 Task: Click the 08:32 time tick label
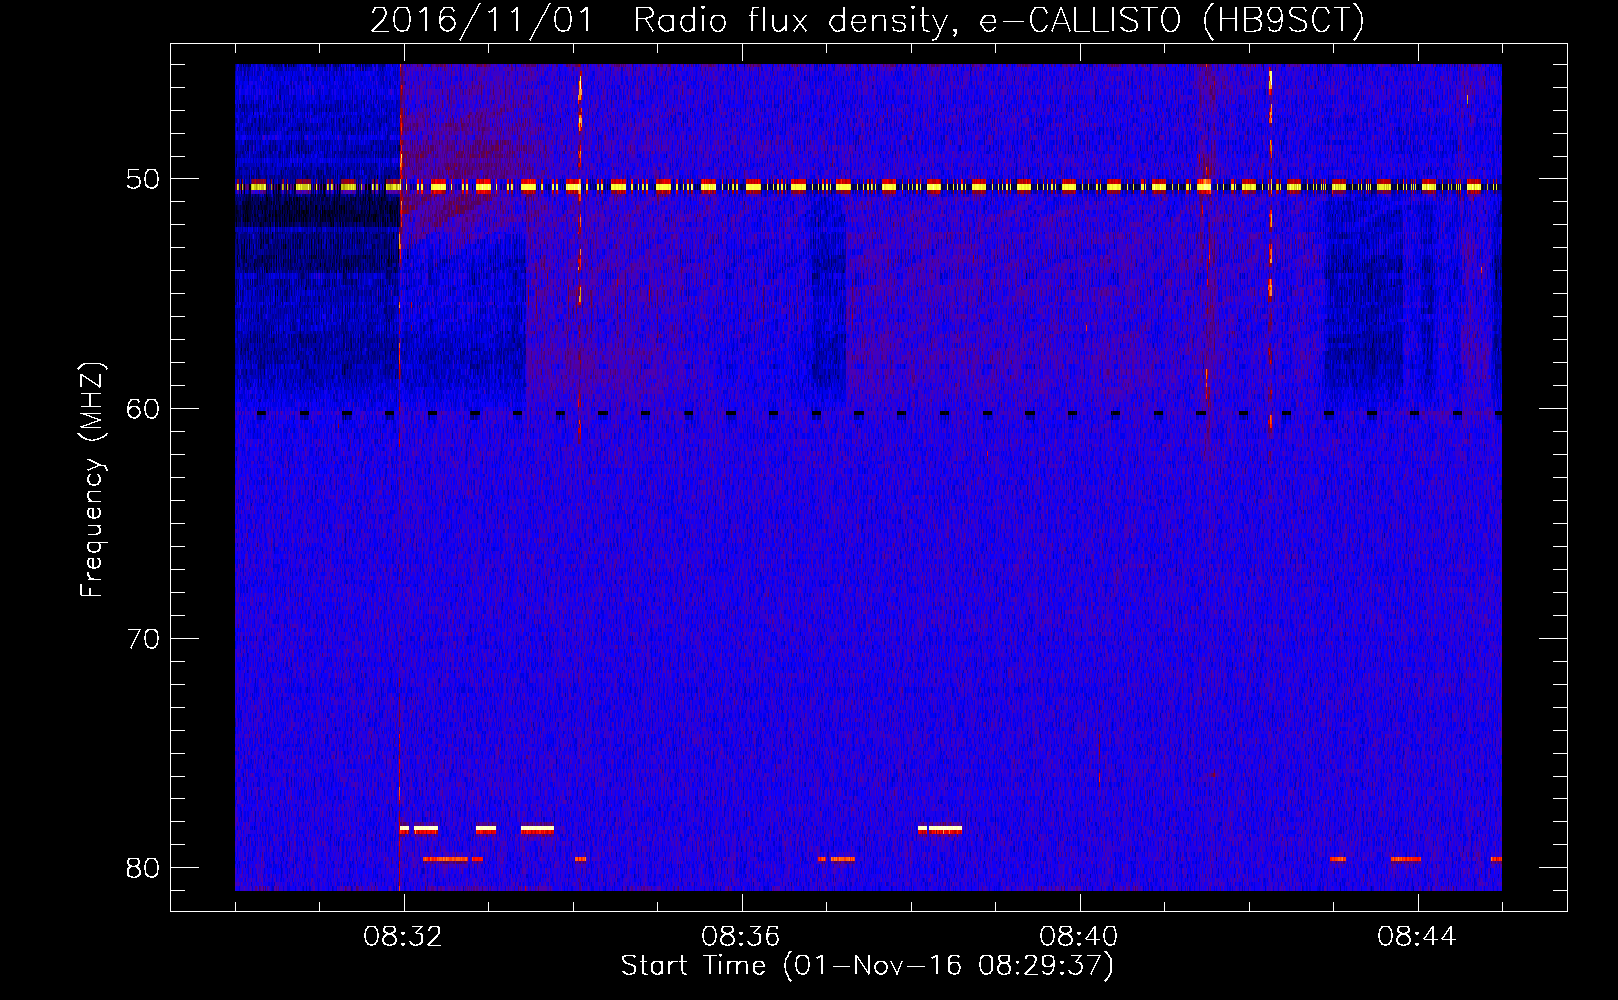tap(403, 937)
